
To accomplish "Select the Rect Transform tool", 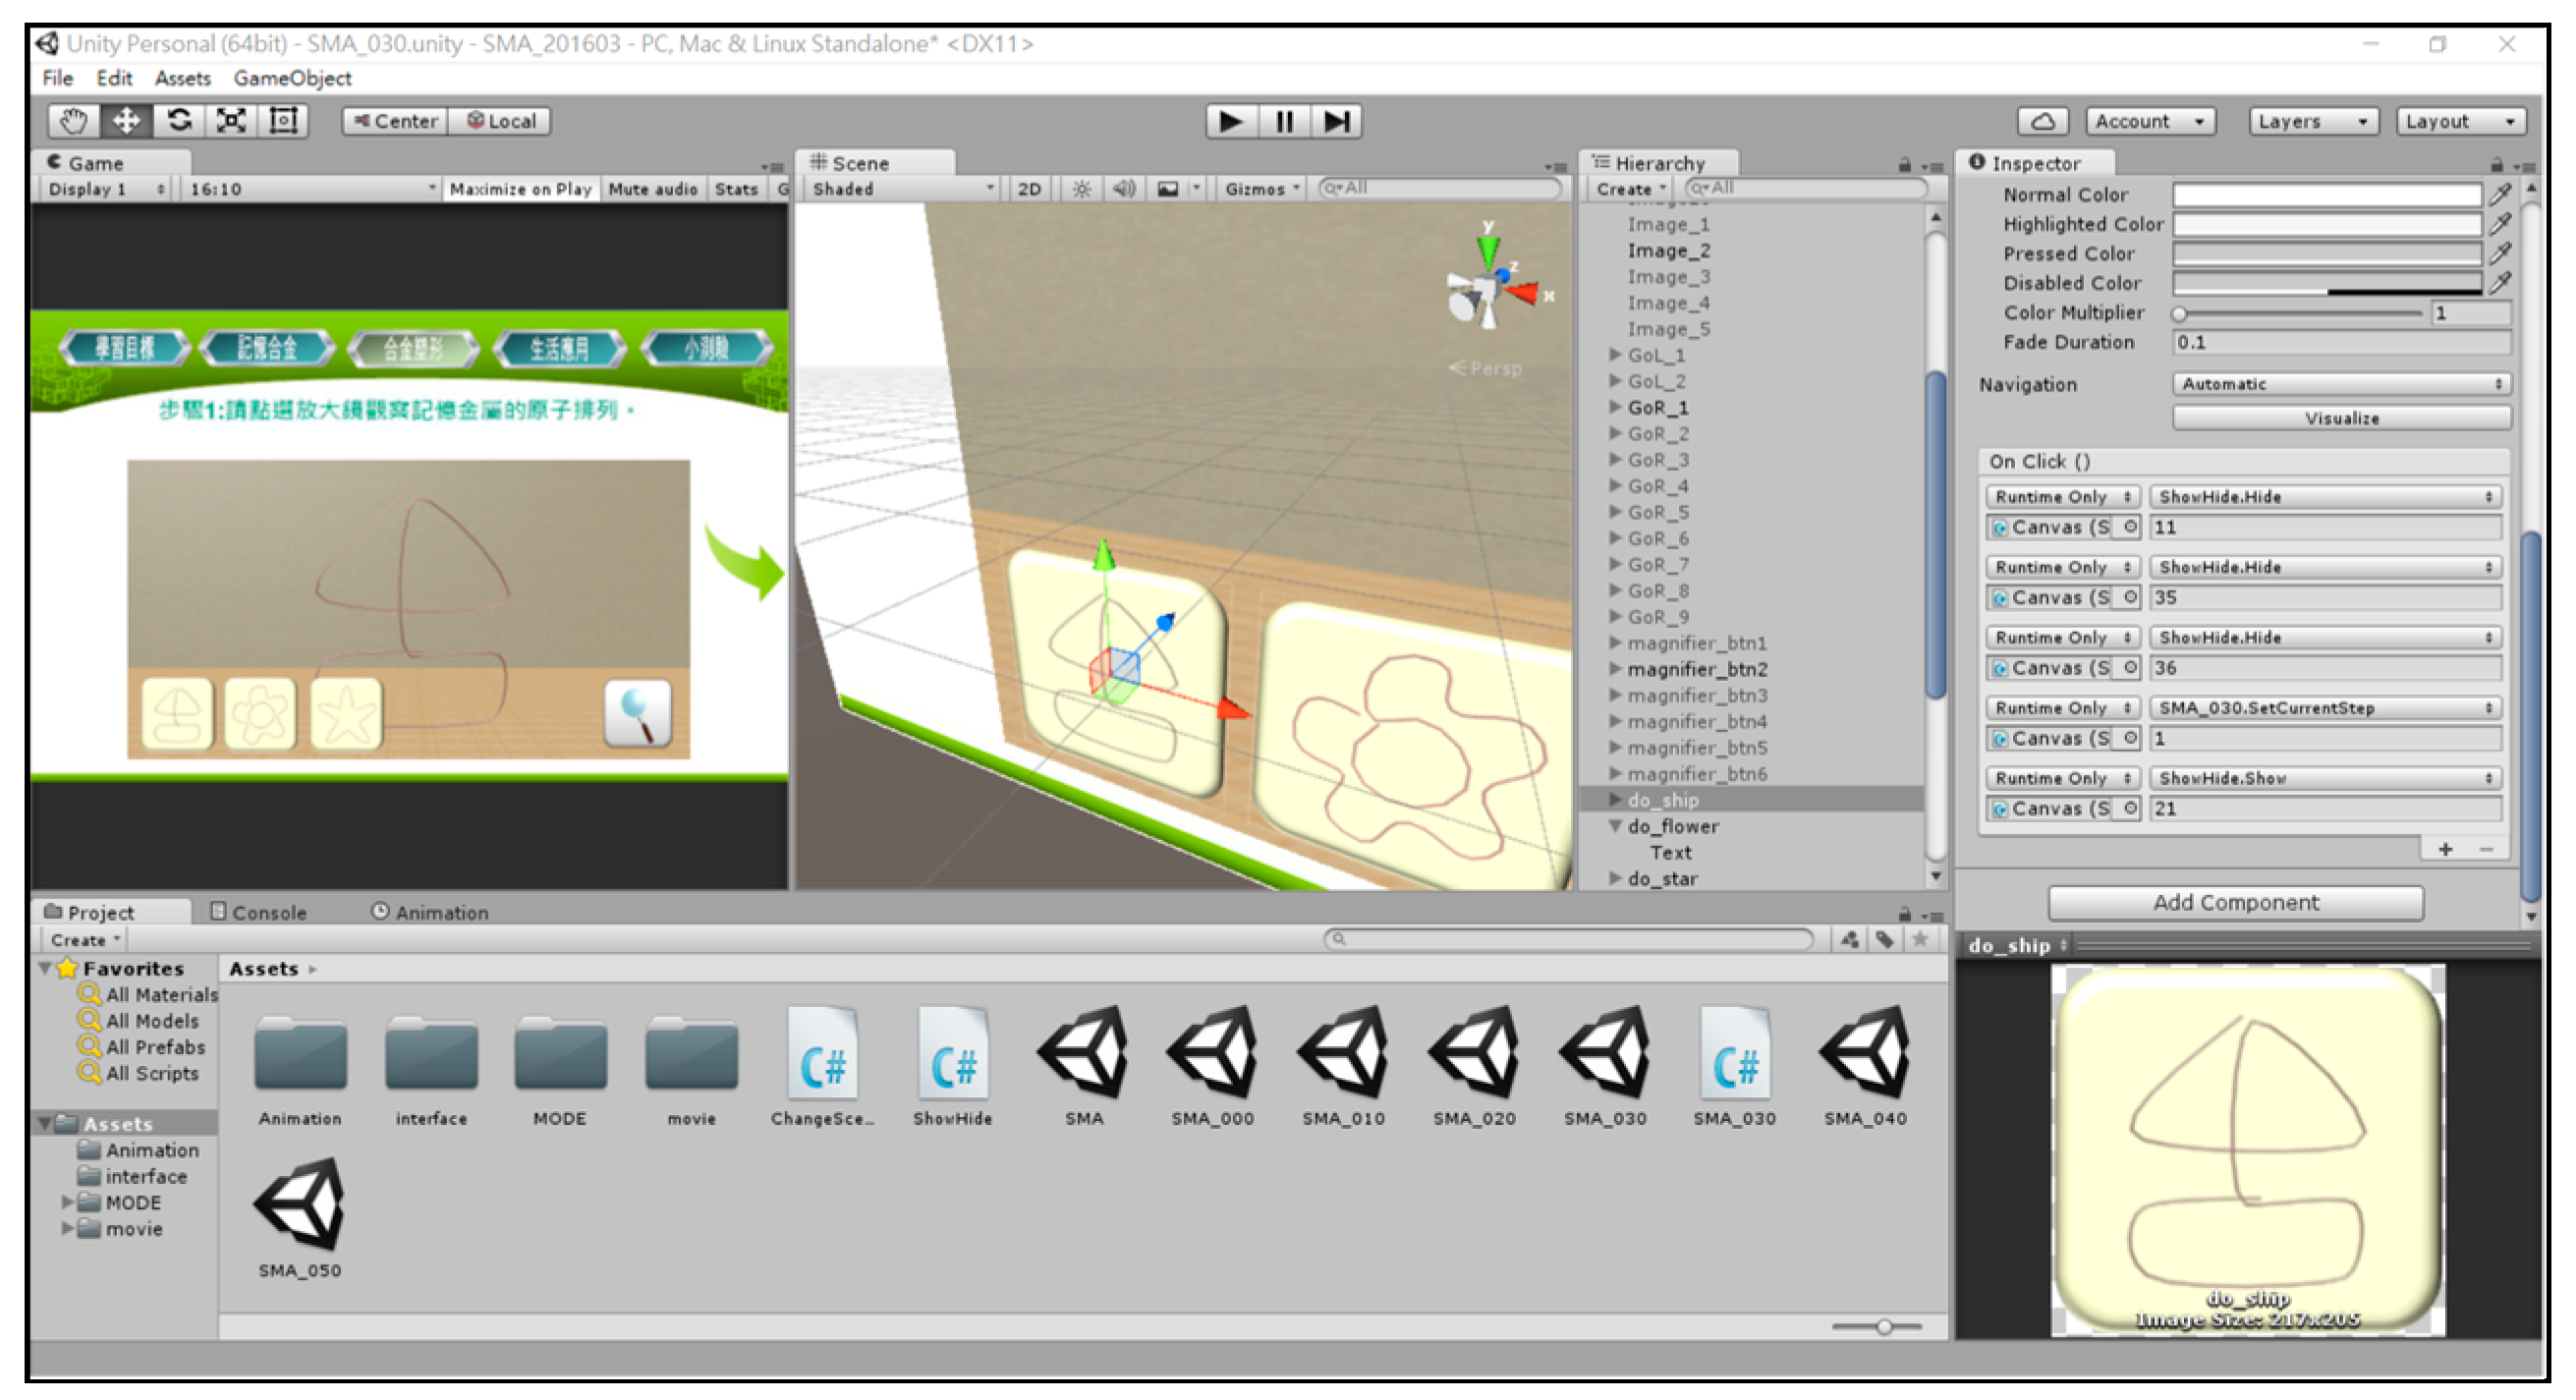I will (x=284, y=121).
